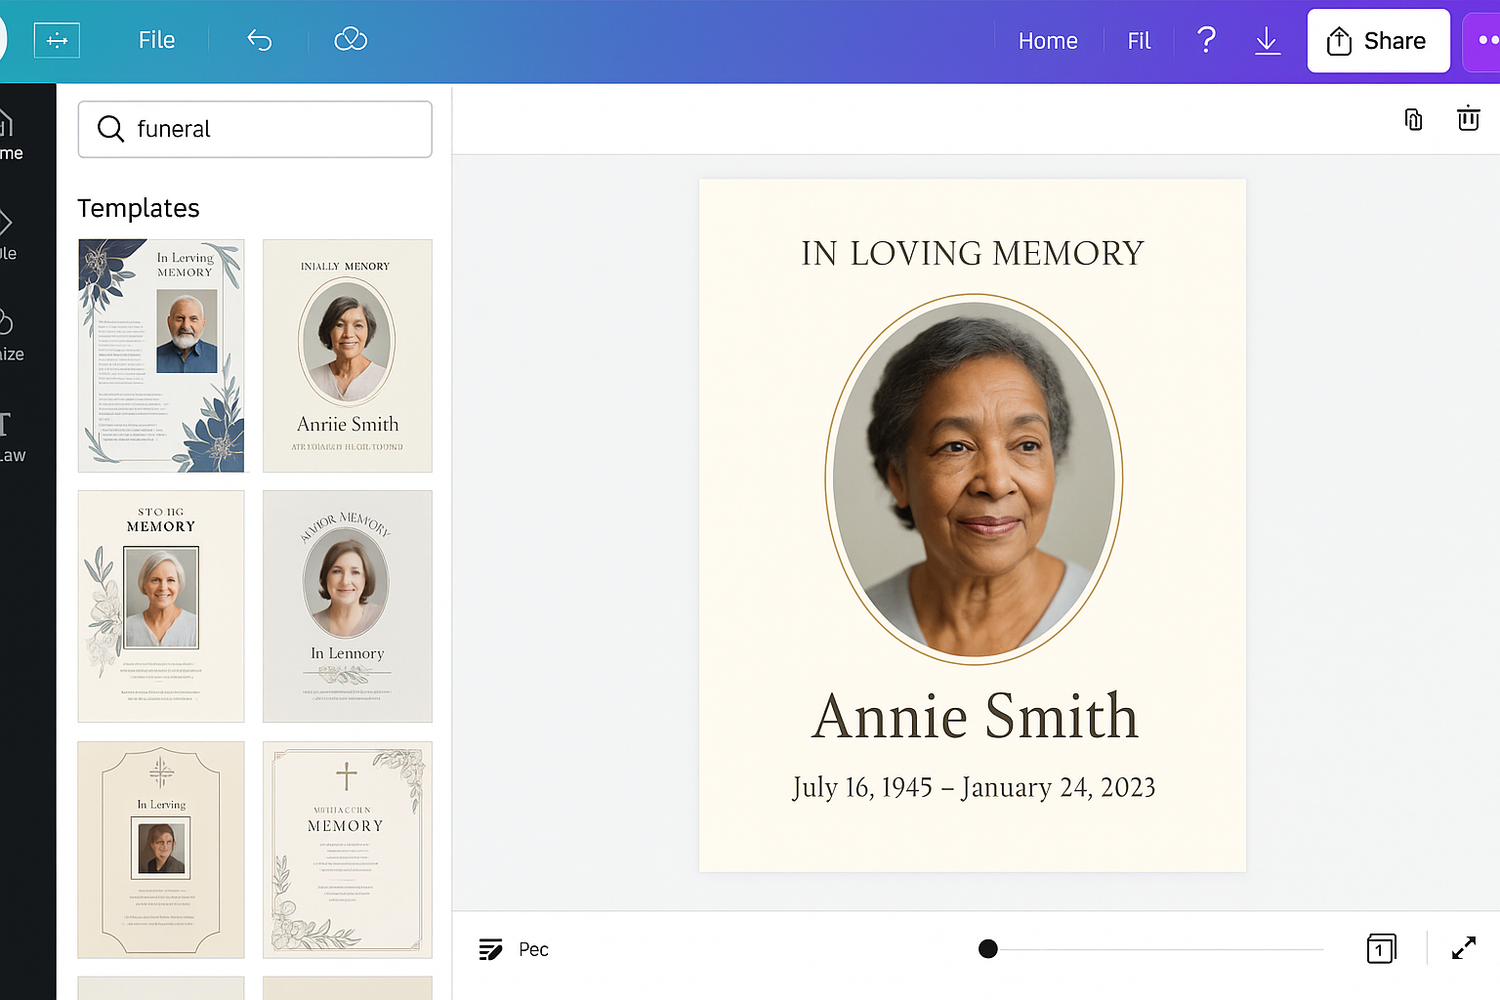Pick the ornate frame In Lerving template
The height and width of the screenshot is (1000, 1500).
click(x=161, y=850)
